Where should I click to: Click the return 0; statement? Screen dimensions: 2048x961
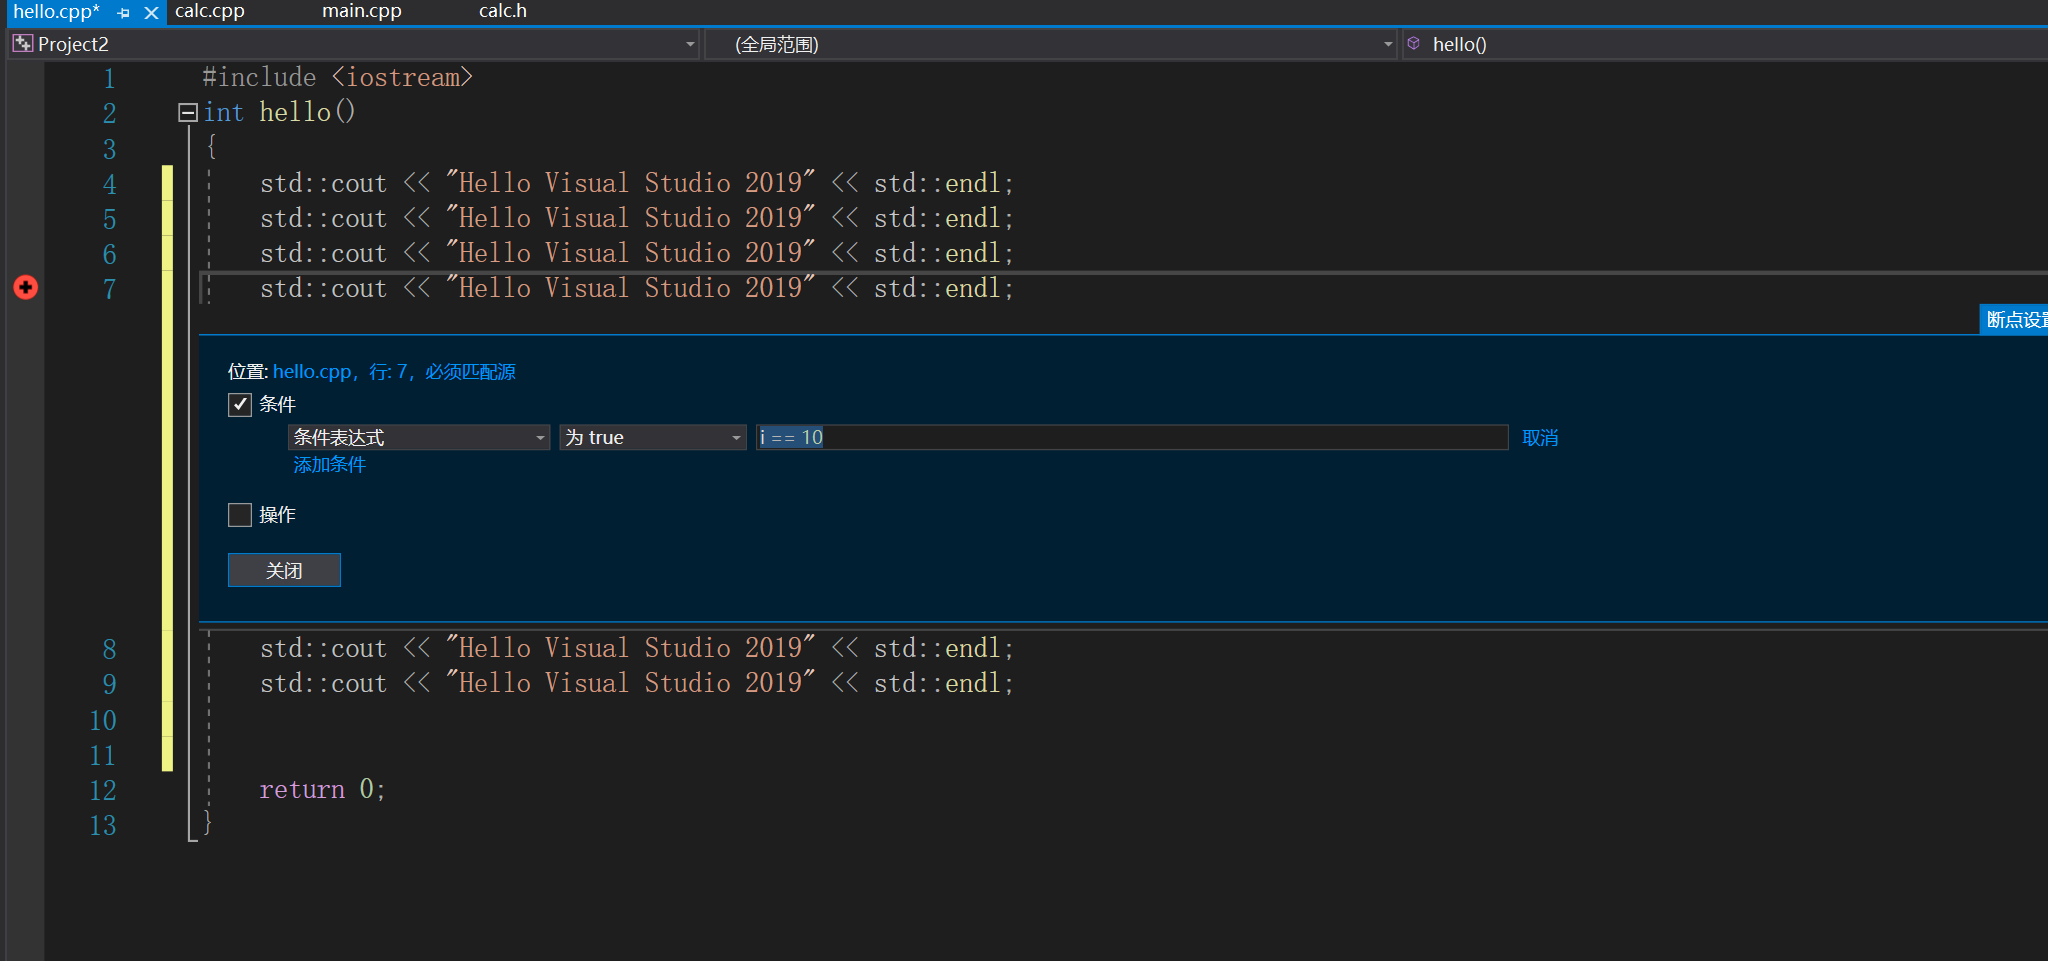click(x=322, y=789)
